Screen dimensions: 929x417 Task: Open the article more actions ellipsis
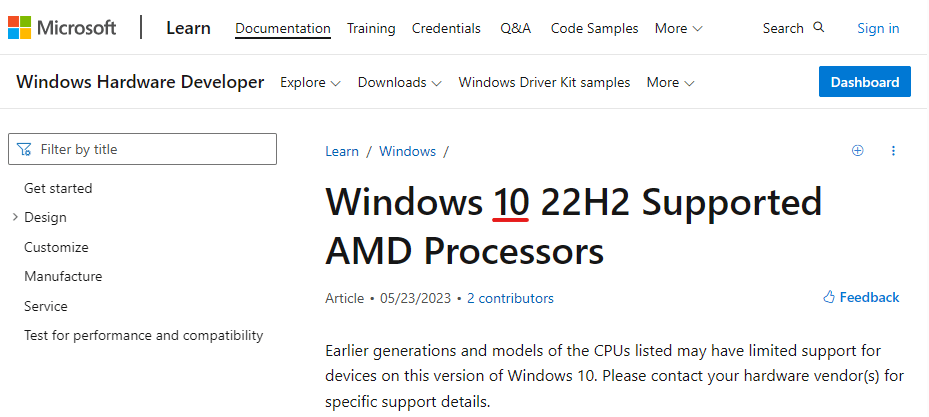pyautogui.click(x=893, y=151)
